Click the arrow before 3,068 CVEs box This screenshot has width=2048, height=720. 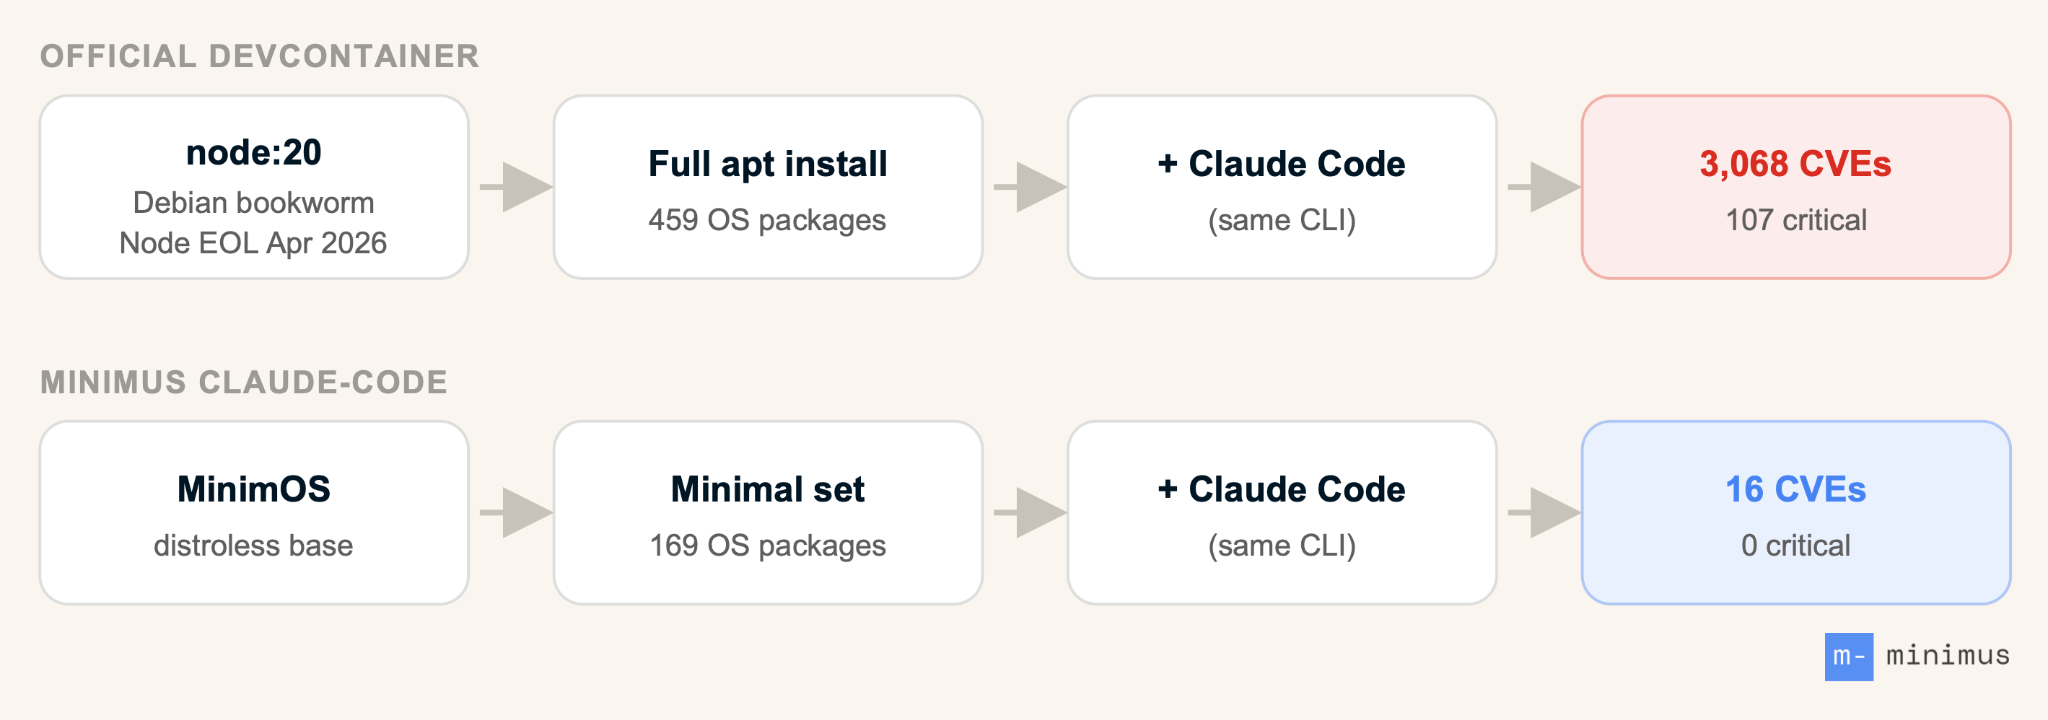1544,187
